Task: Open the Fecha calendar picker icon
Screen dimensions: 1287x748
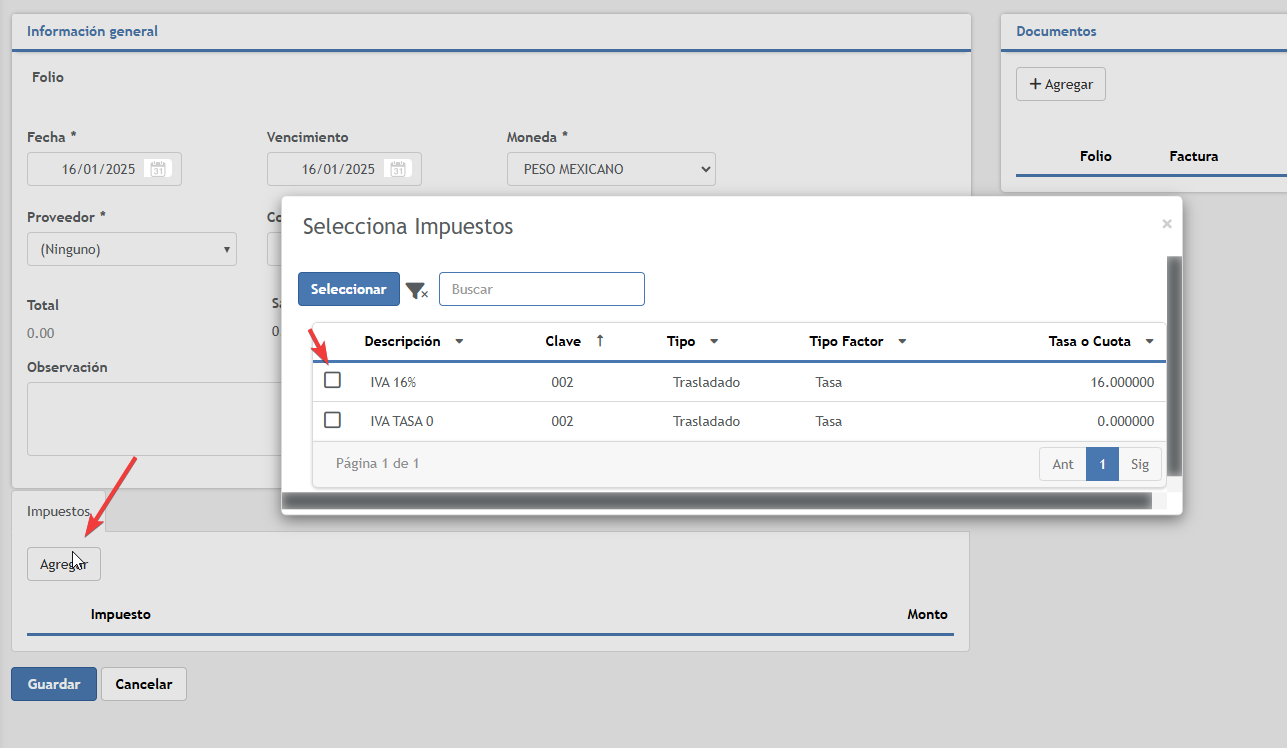Action: click(158, 169)
